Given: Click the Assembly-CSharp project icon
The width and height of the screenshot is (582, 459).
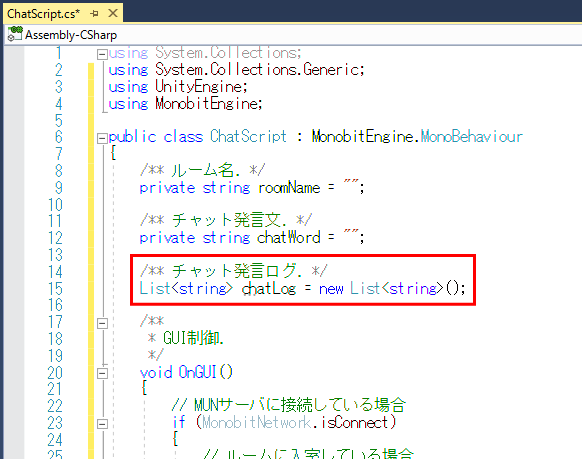Looking at the screenshot, I should click(15, 34).
